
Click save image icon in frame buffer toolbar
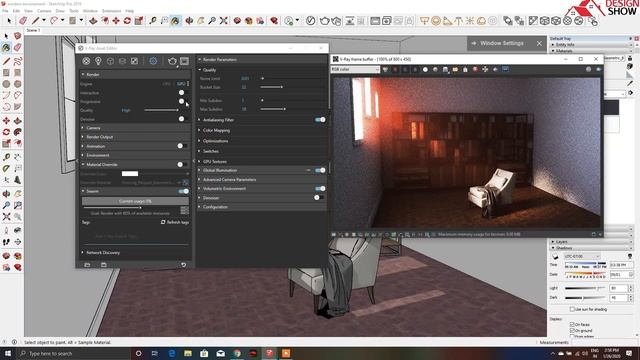(x=445, y=70)
